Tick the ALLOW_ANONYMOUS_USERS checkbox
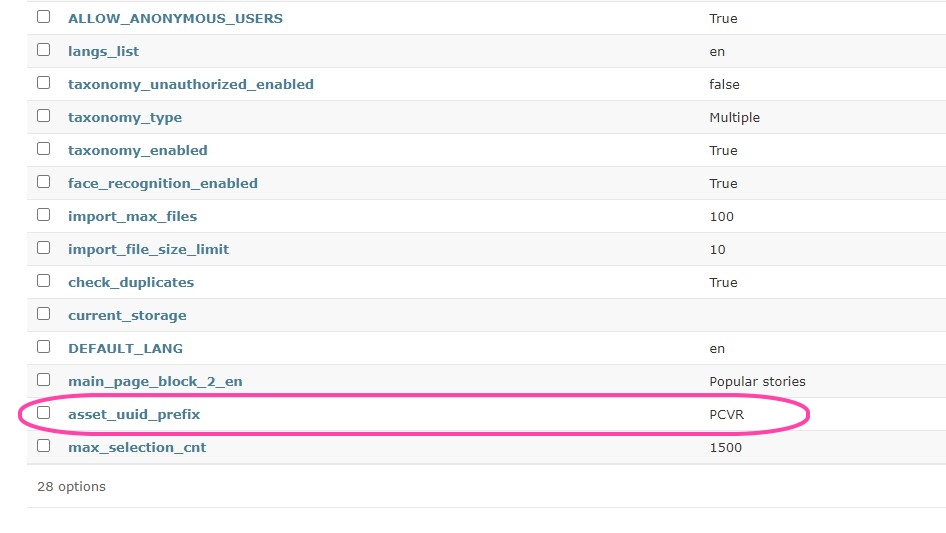This screenshot has height=533, width=946. coord(43,17)
